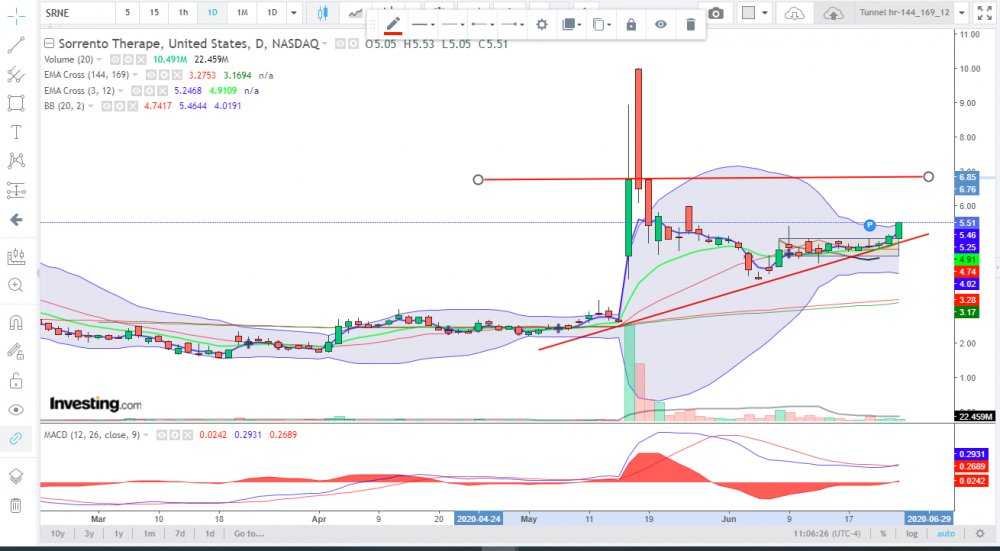This screenshot has width=1000, height=551.
Task: Toggle magnet mode
Action: click(16, 322)
